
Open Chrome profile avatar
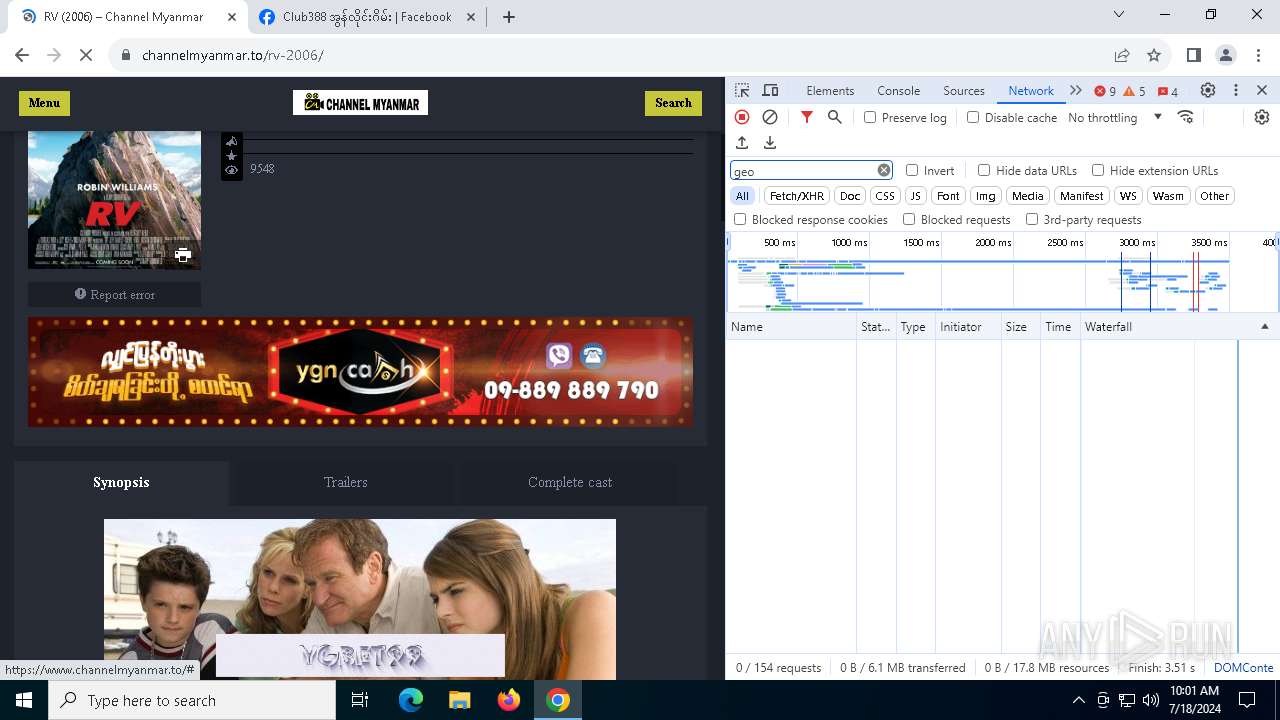point(1226,55)
